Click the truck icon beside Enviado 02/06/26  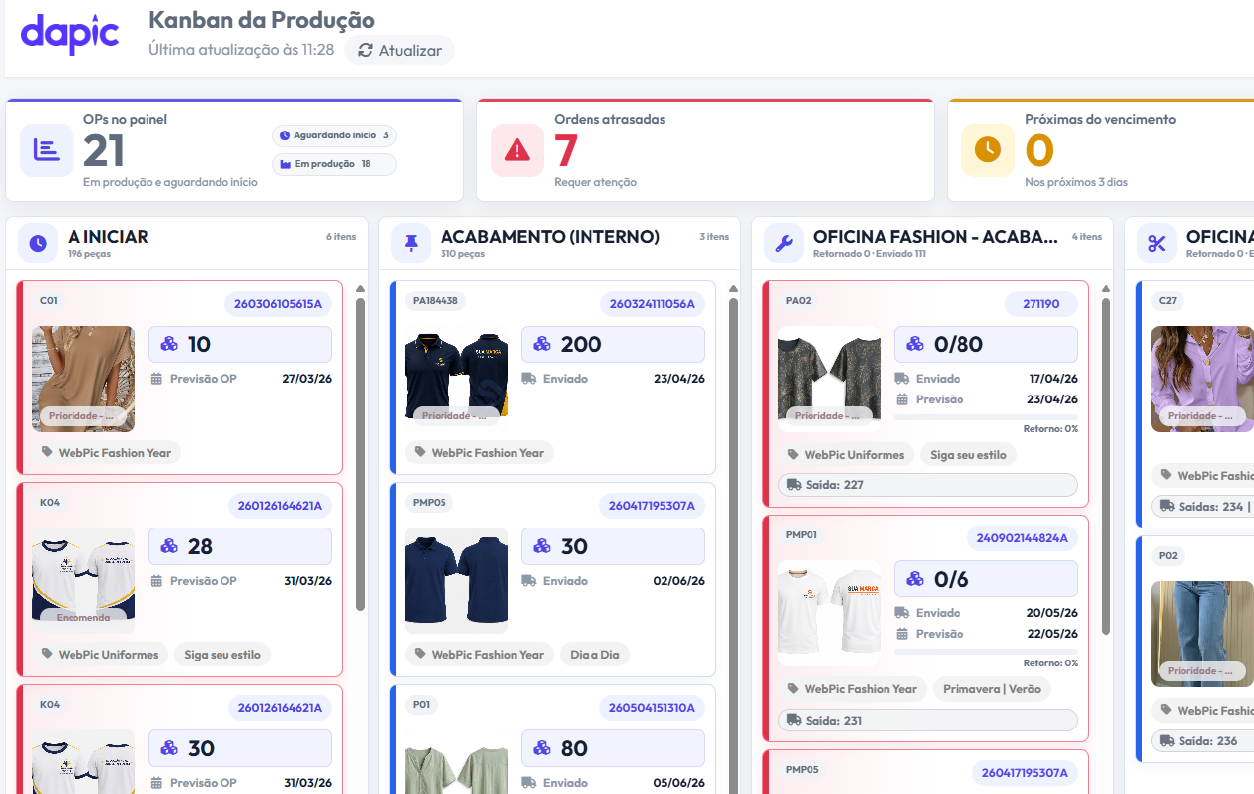(529, 581)
